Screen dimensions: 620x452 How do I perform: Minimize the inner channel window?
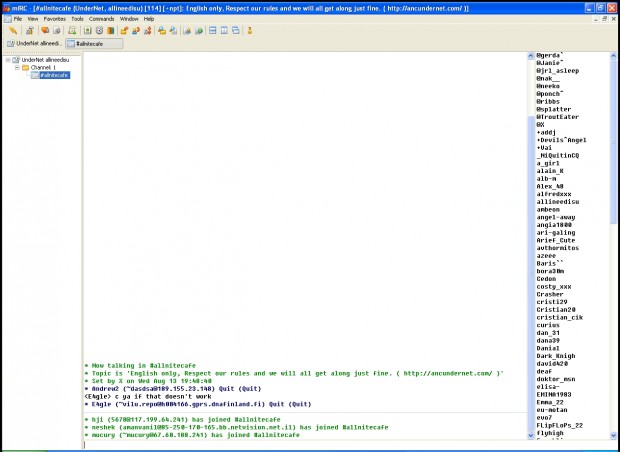[596, 19]
